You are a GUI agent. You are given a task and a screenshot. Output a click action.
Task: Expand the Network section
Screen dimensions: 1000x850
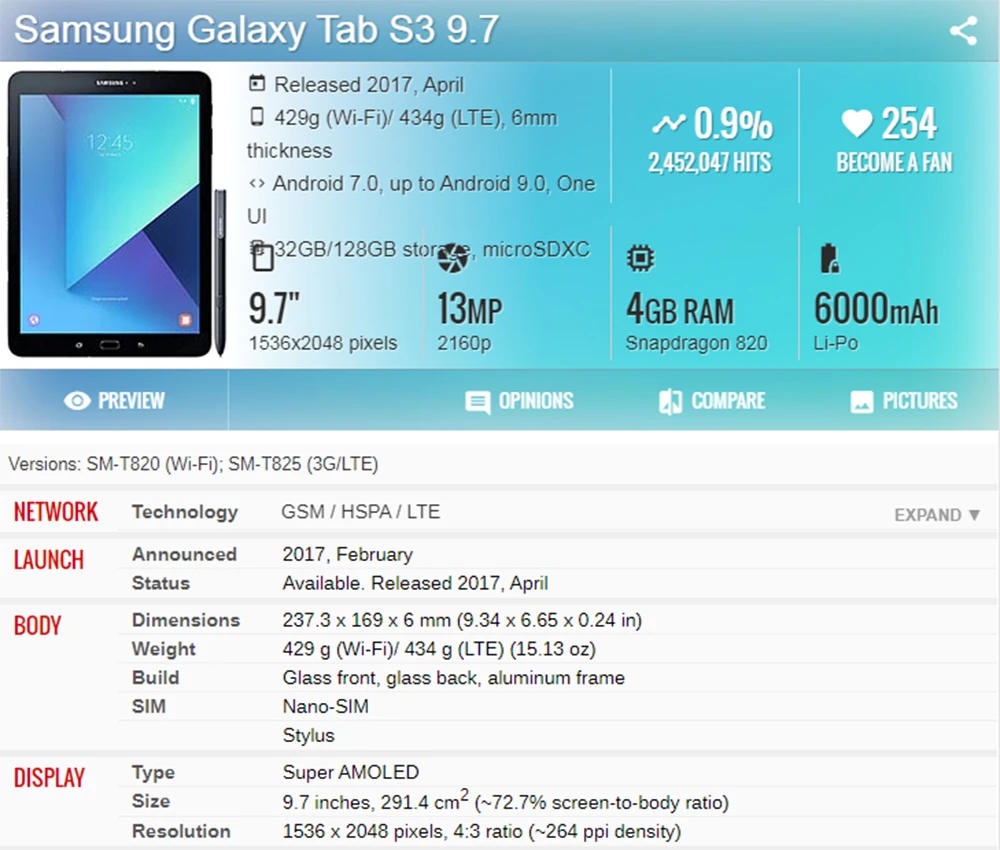click(x=937, y=515)
